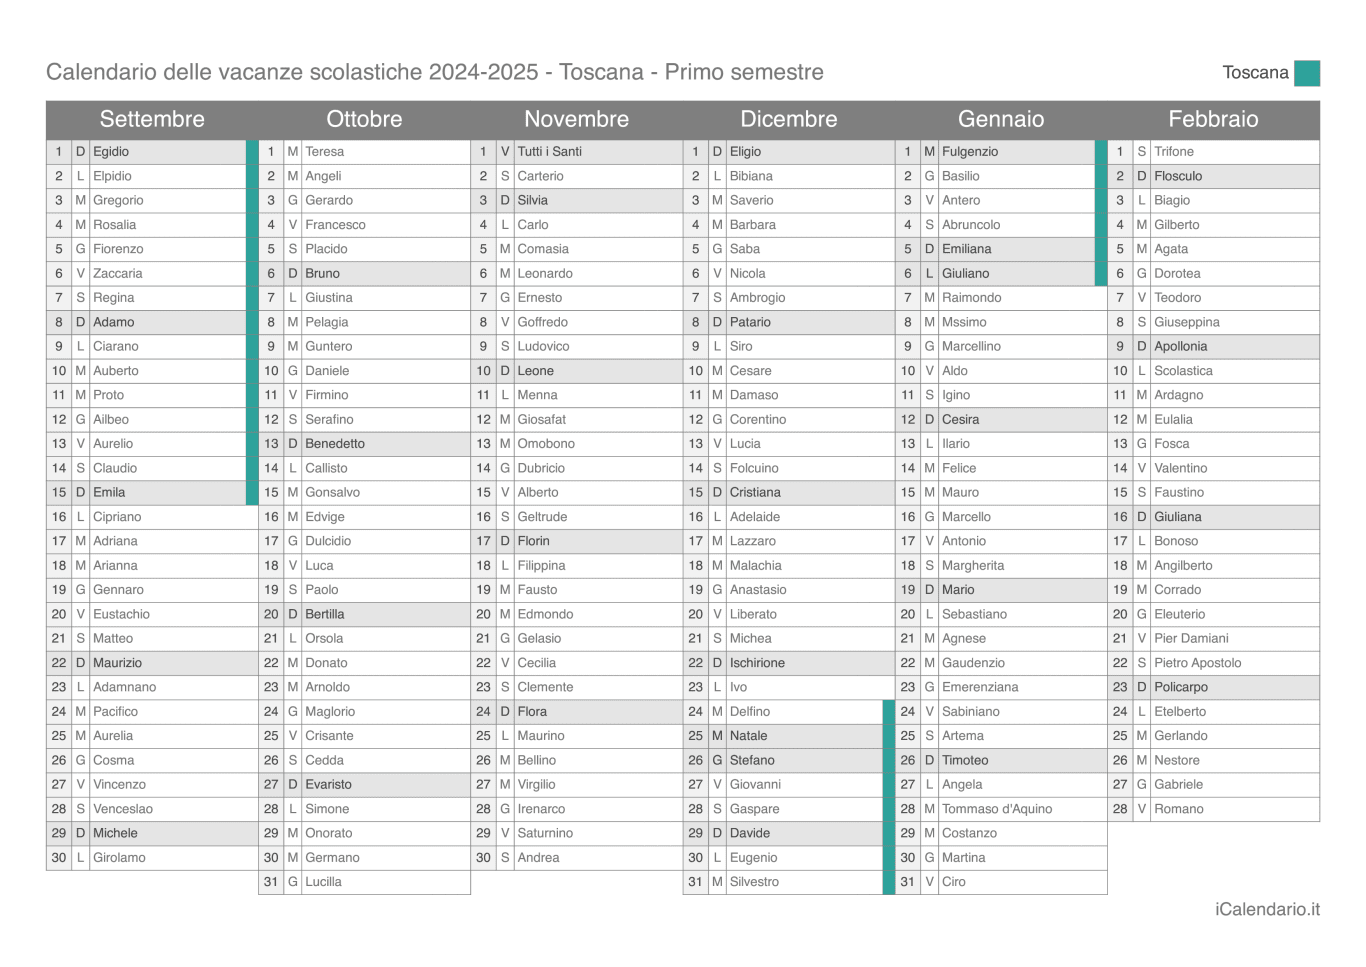
Task: Click the Valentino entry in Febbraio
Action: point(1180,468)
